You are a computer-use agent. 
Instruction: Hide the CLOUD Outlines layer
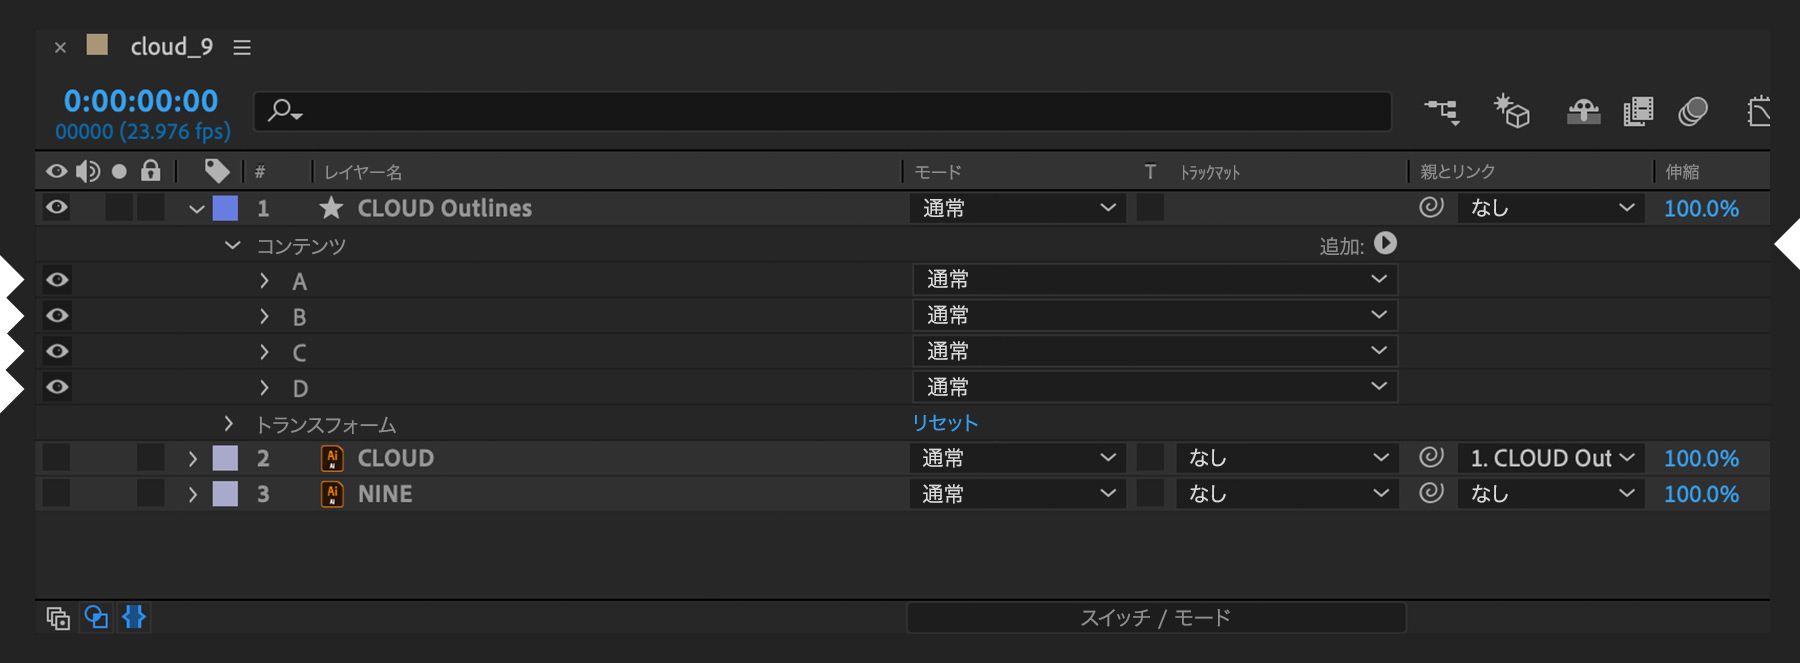point(57,207)
